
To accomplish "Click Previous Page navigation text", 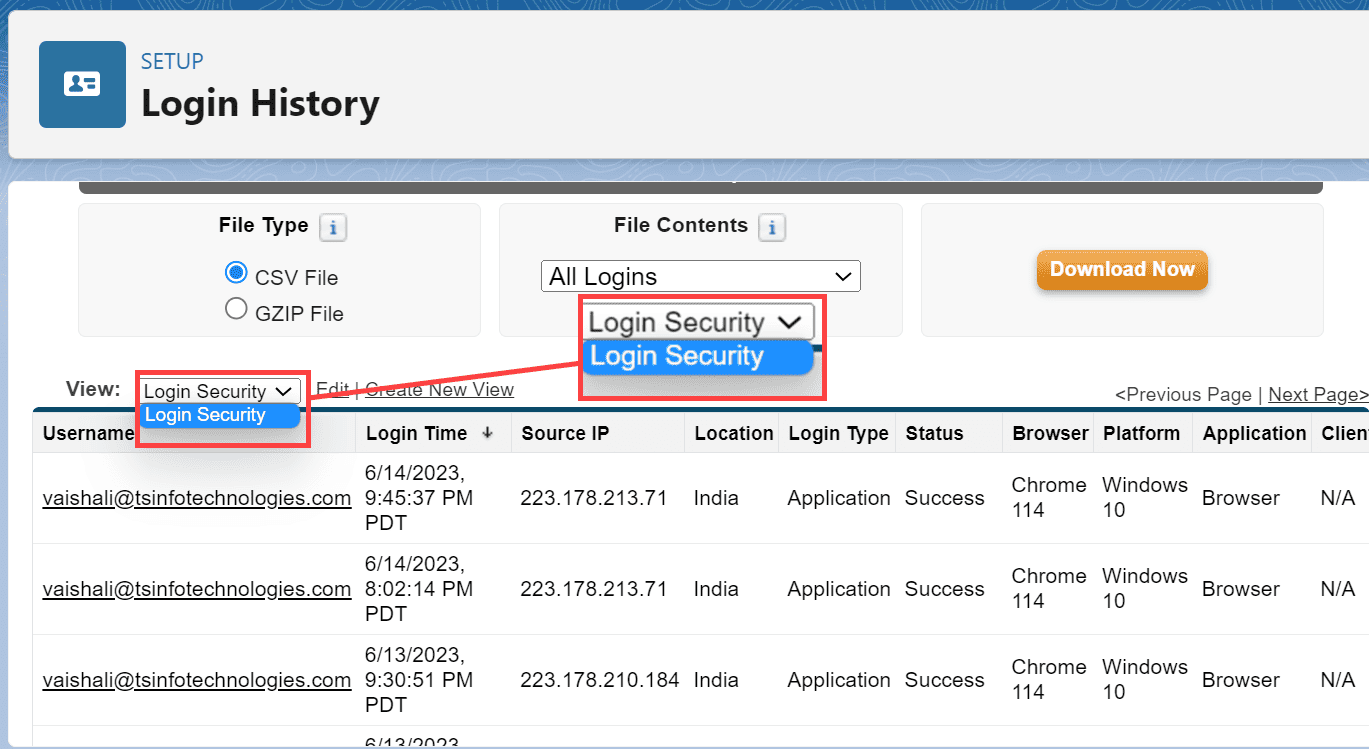I will 1183,394.
